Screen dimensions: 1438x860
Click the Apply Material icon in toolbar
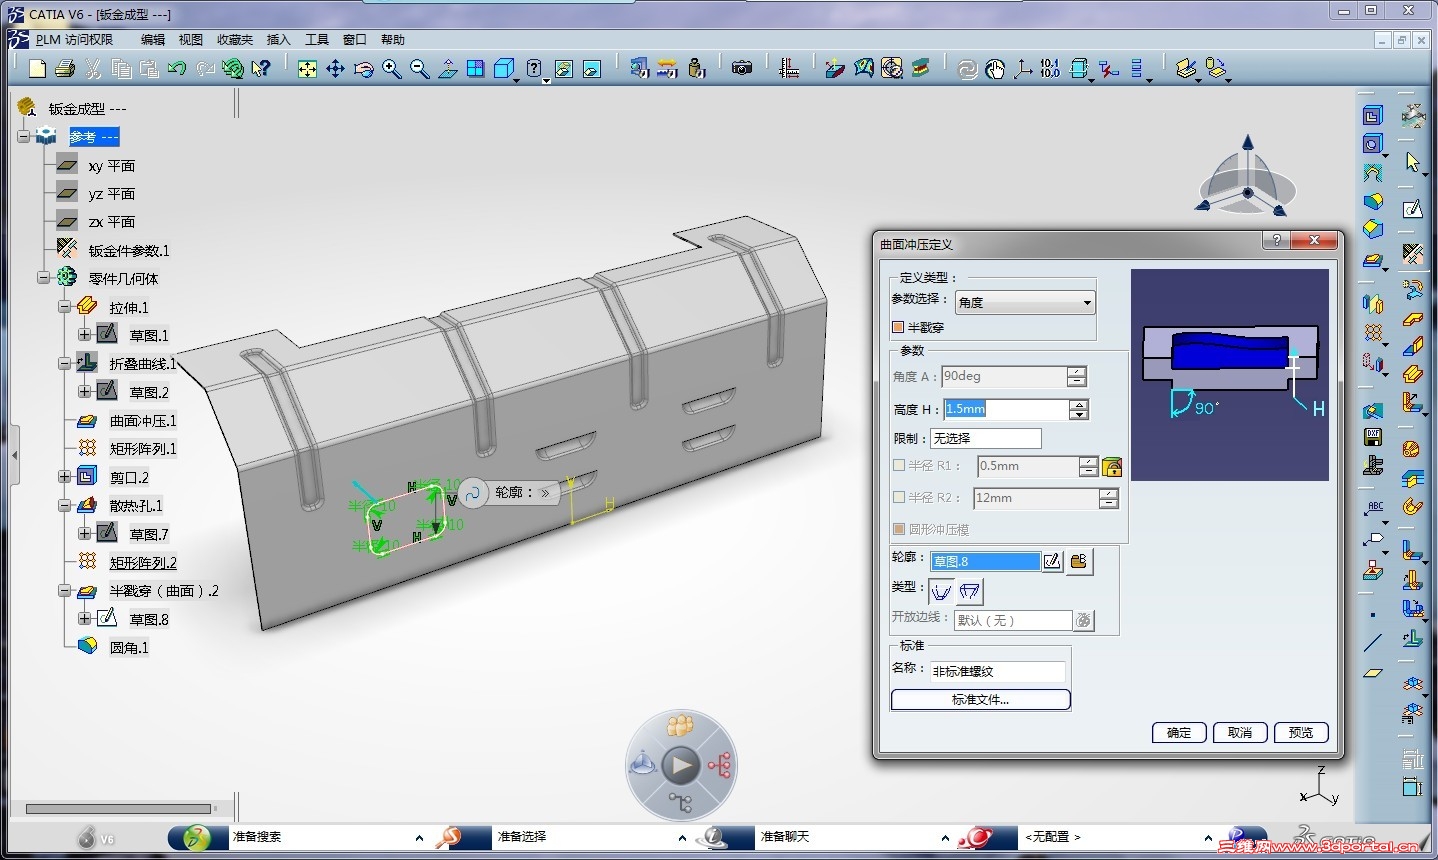tap(892, 68)
